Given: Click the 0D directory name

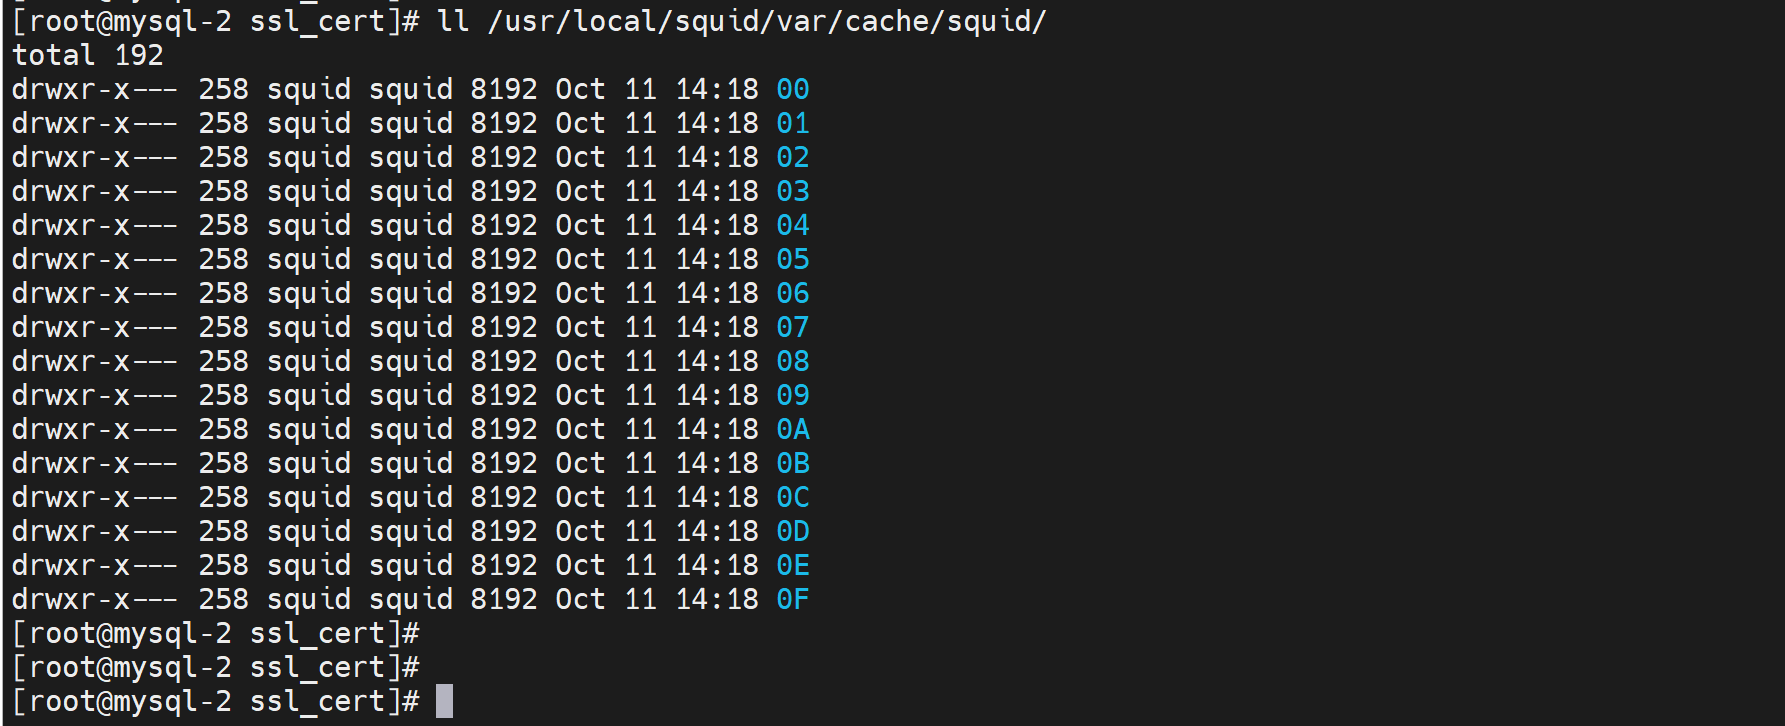Looking at the screenshot, I should [792, 532].
